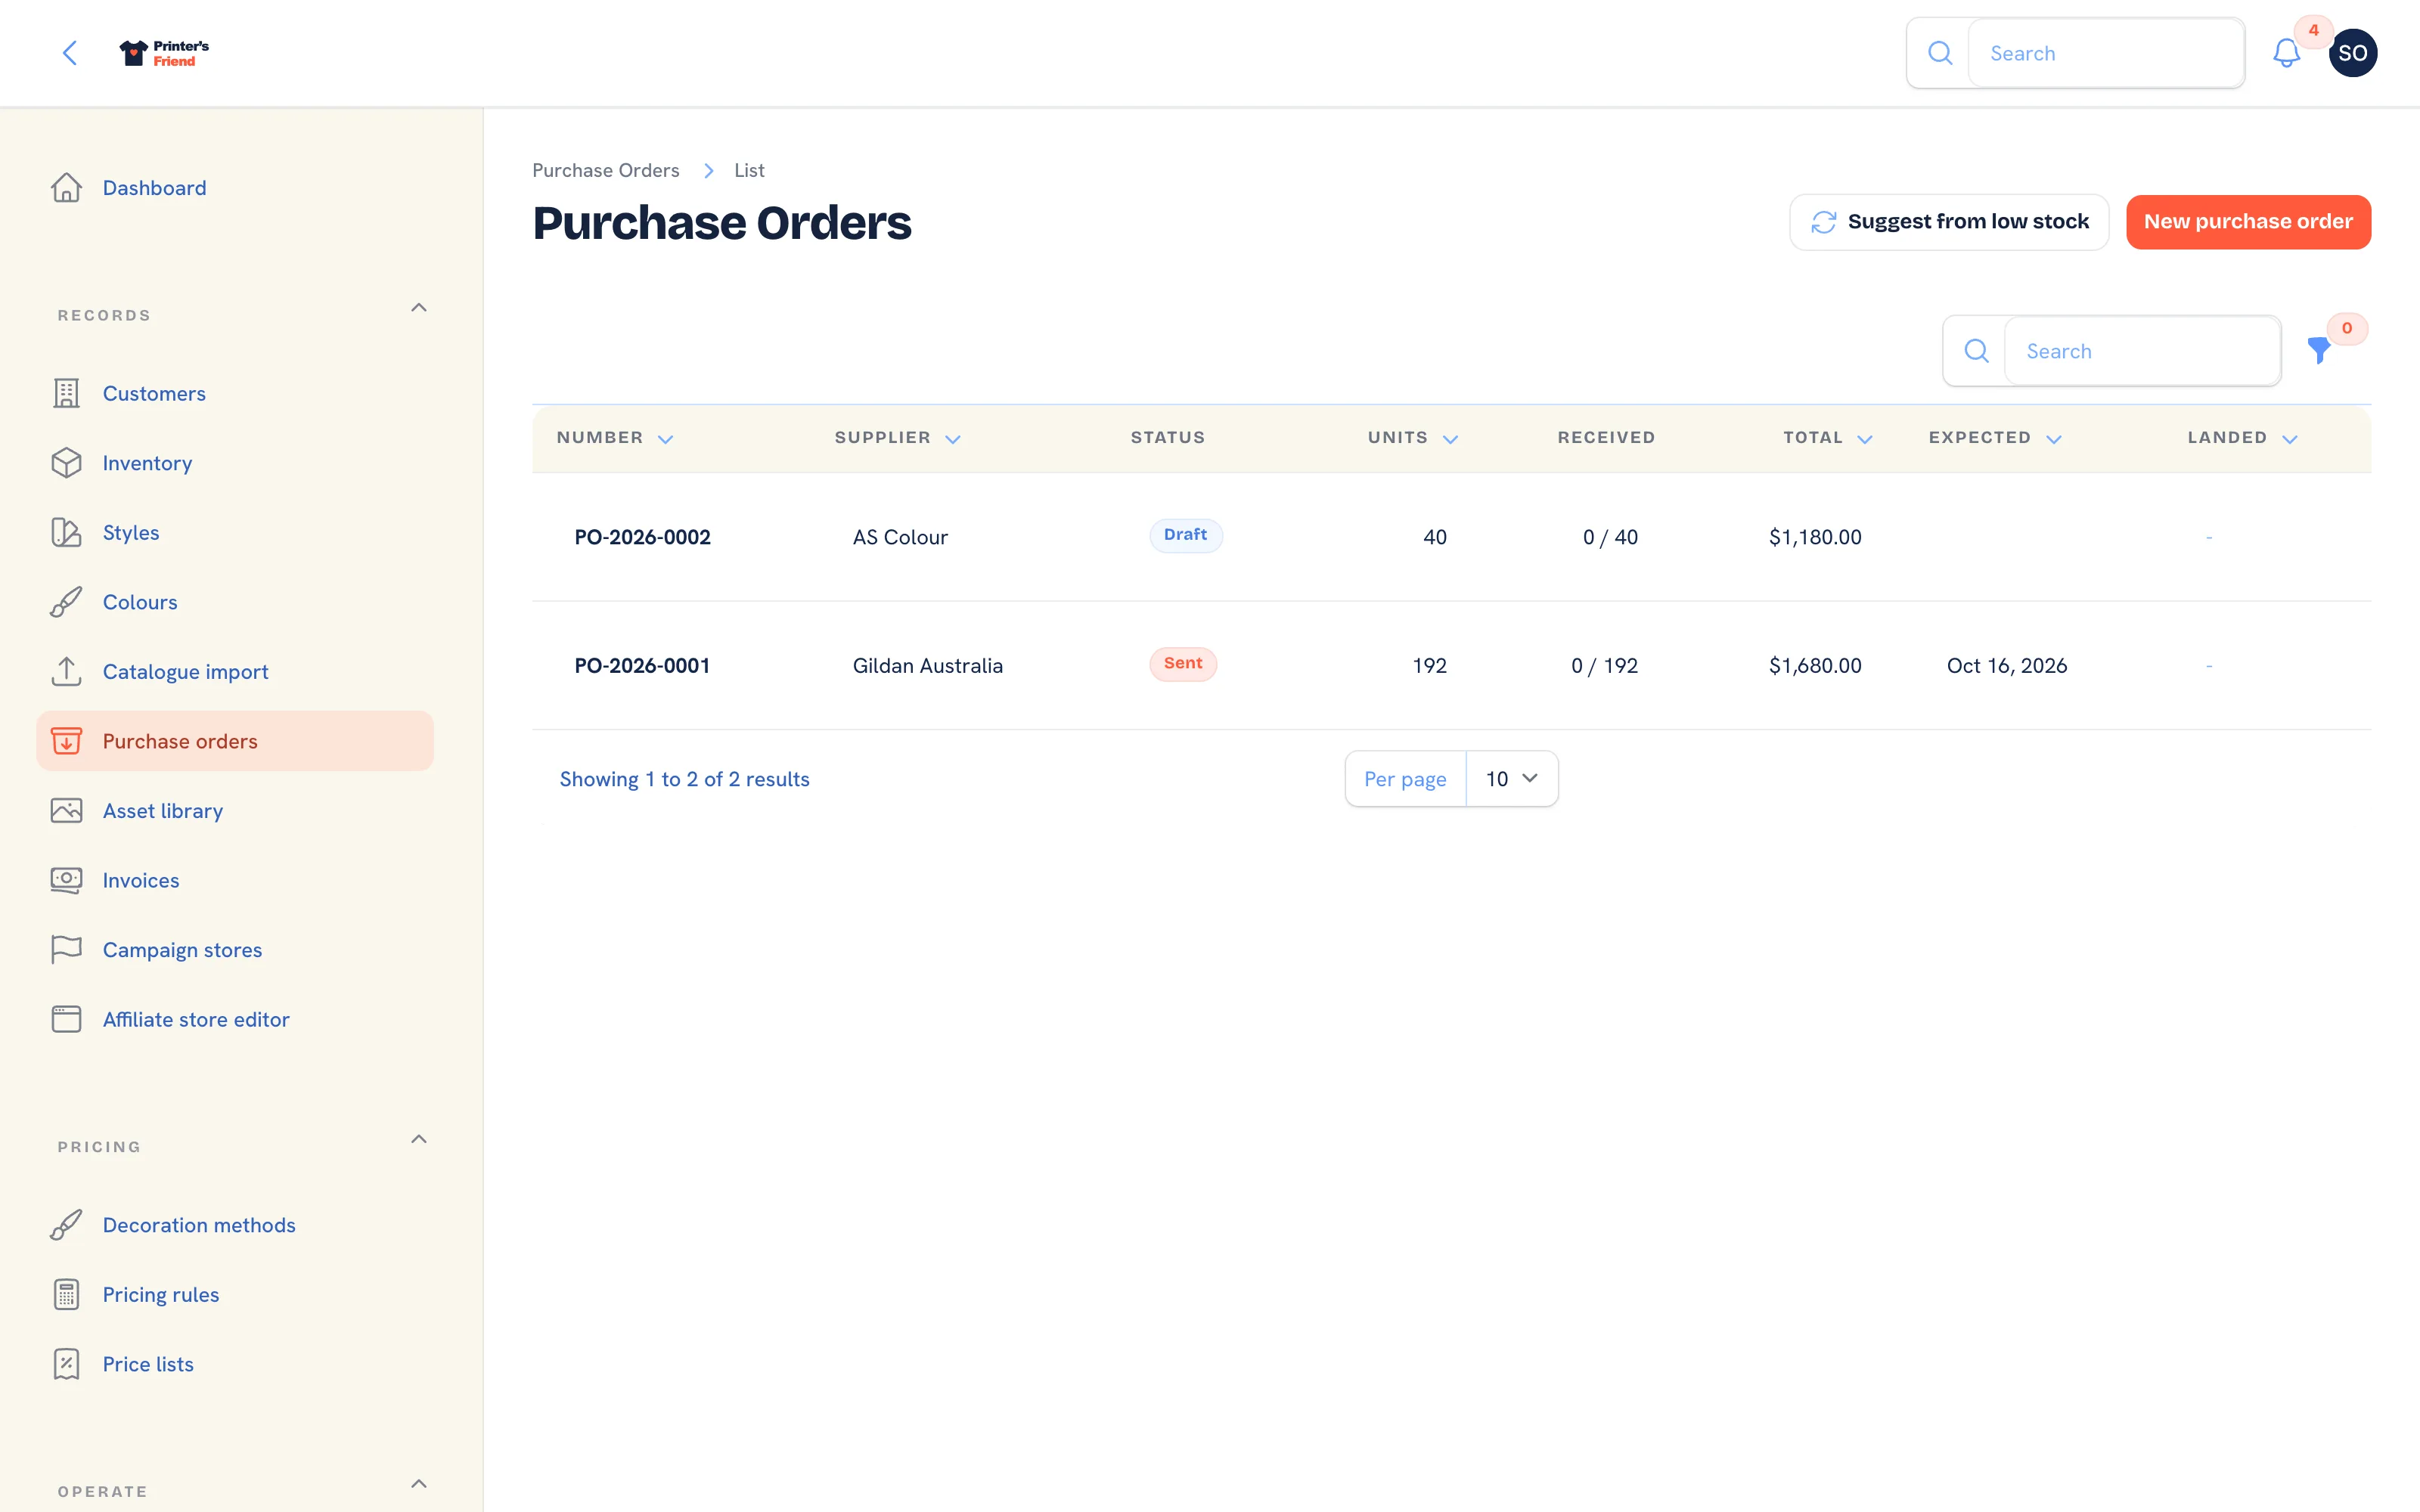This screenshot has height=1512, width=2420.
Task: Click the Decoration methods brush icon
Action: (x=66, y=1225)
